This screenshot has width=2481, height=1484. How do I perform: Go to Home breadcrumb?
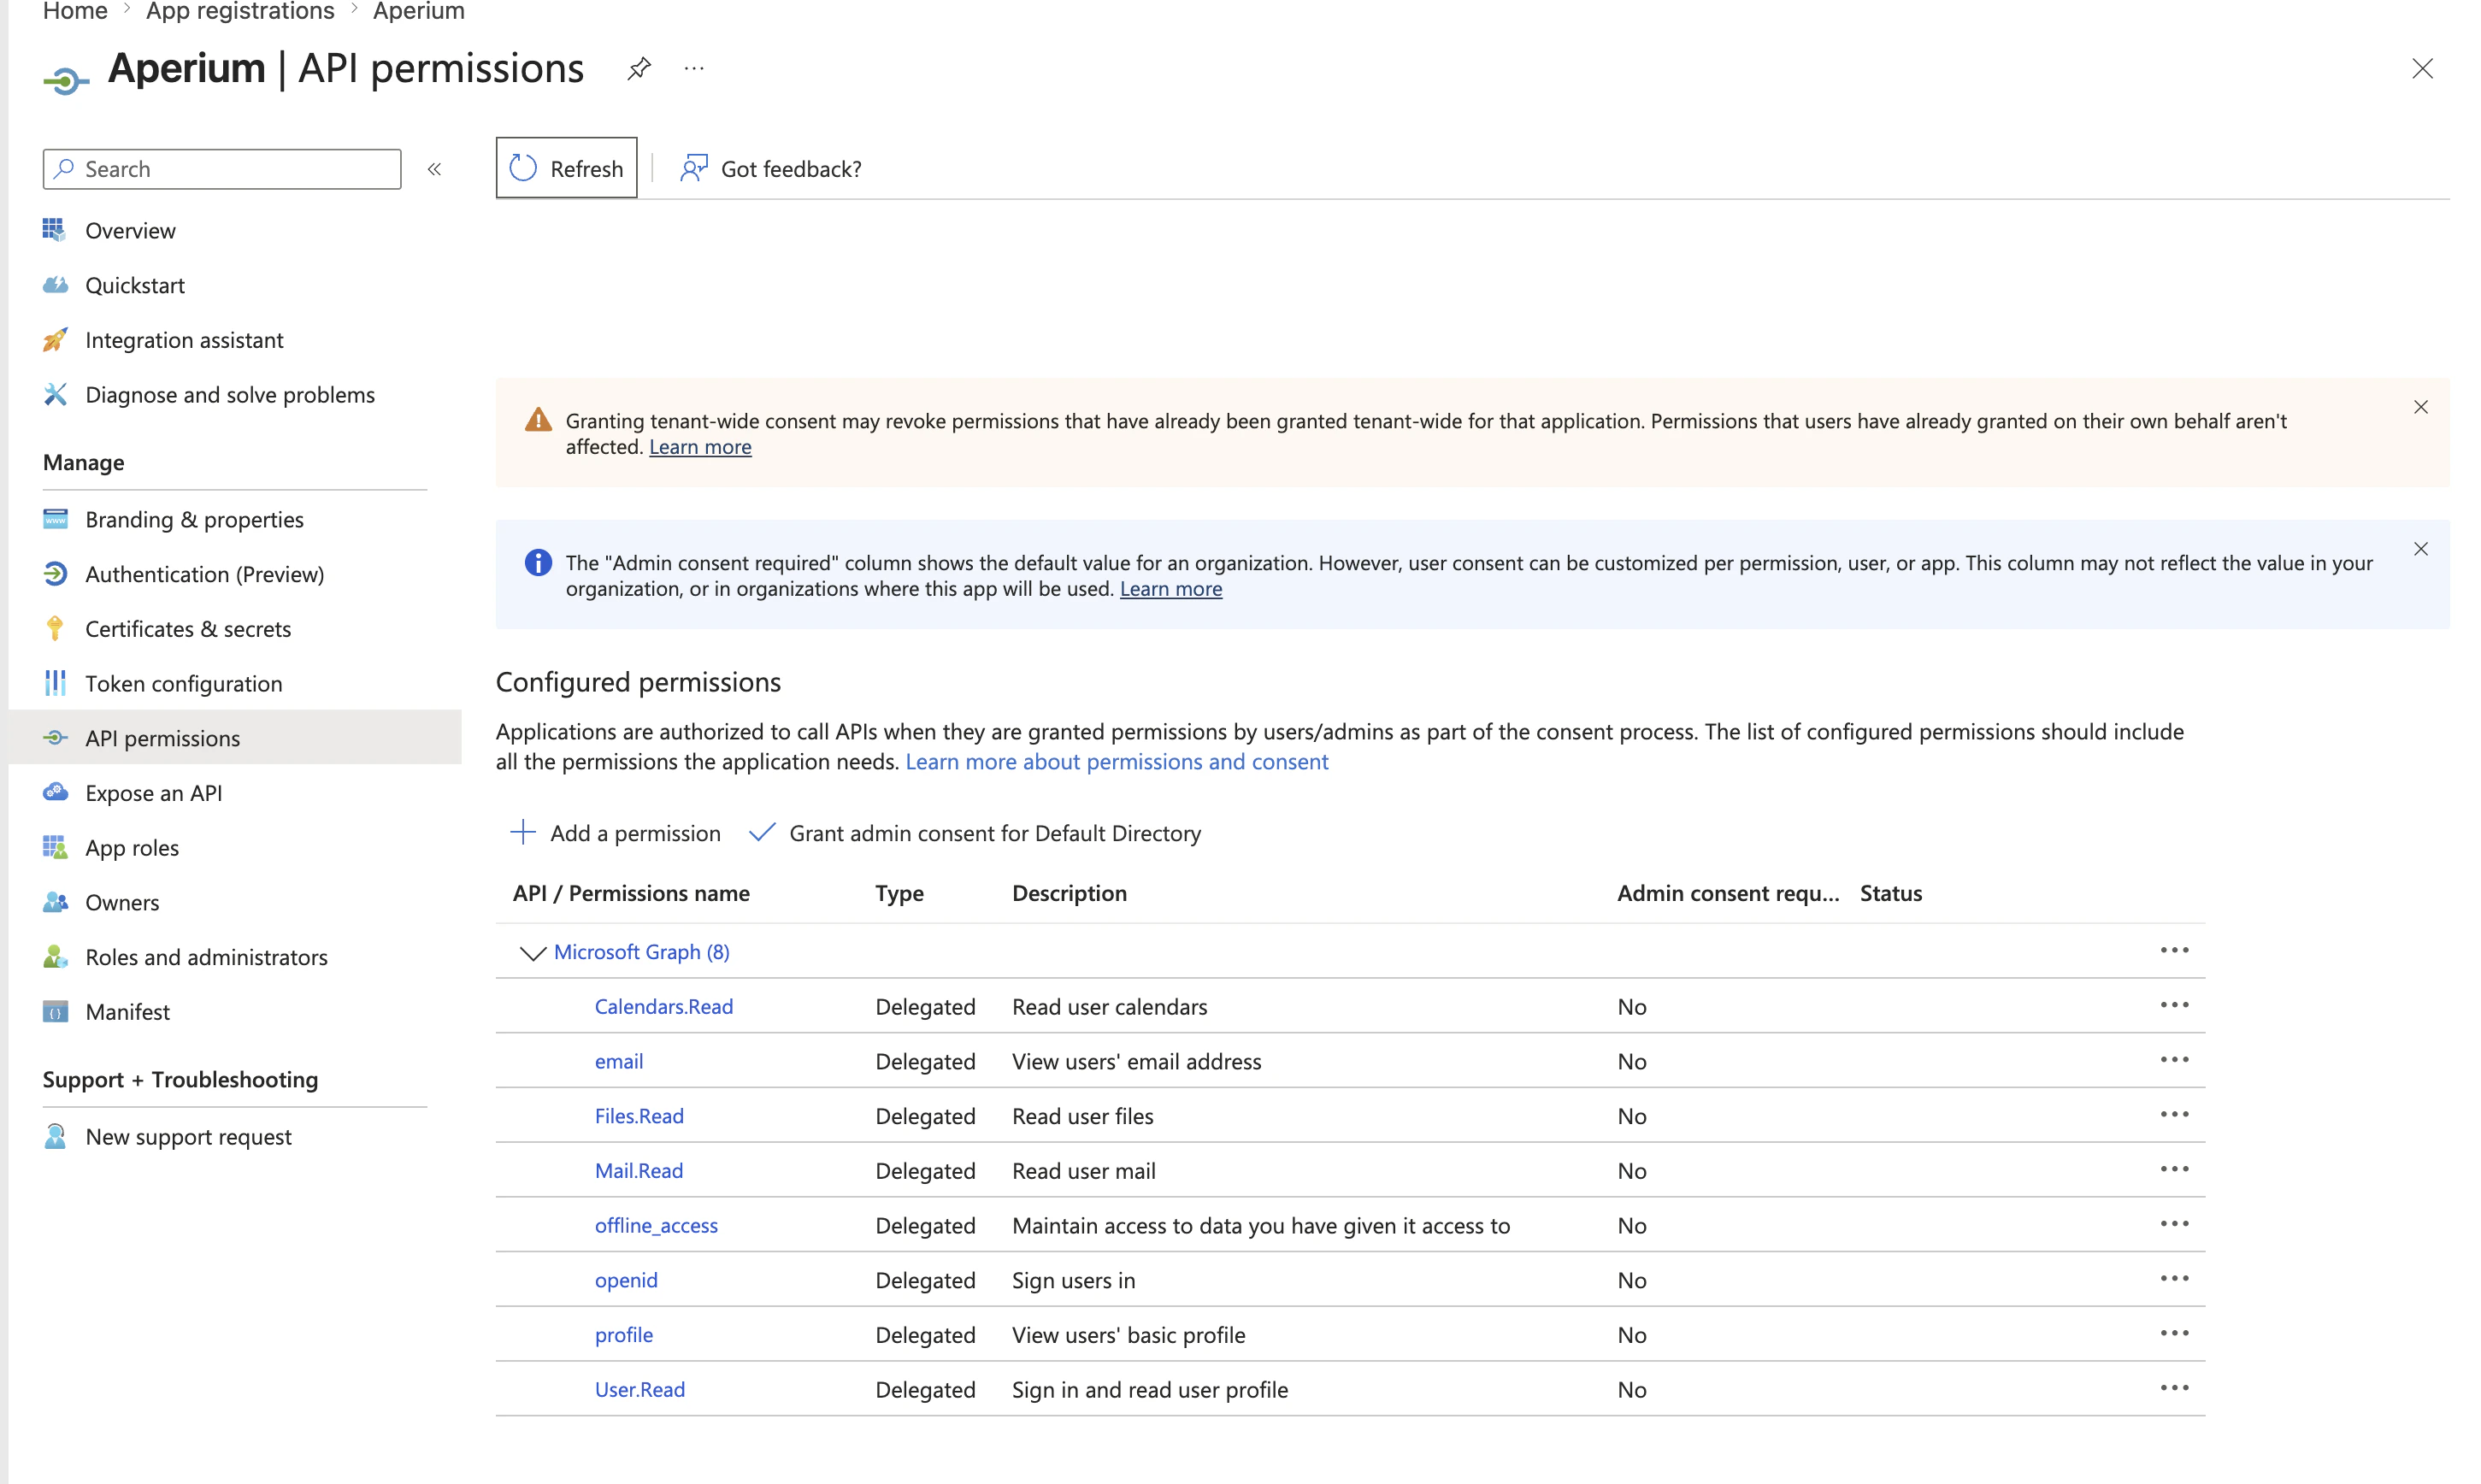click(x=75, y=11)
